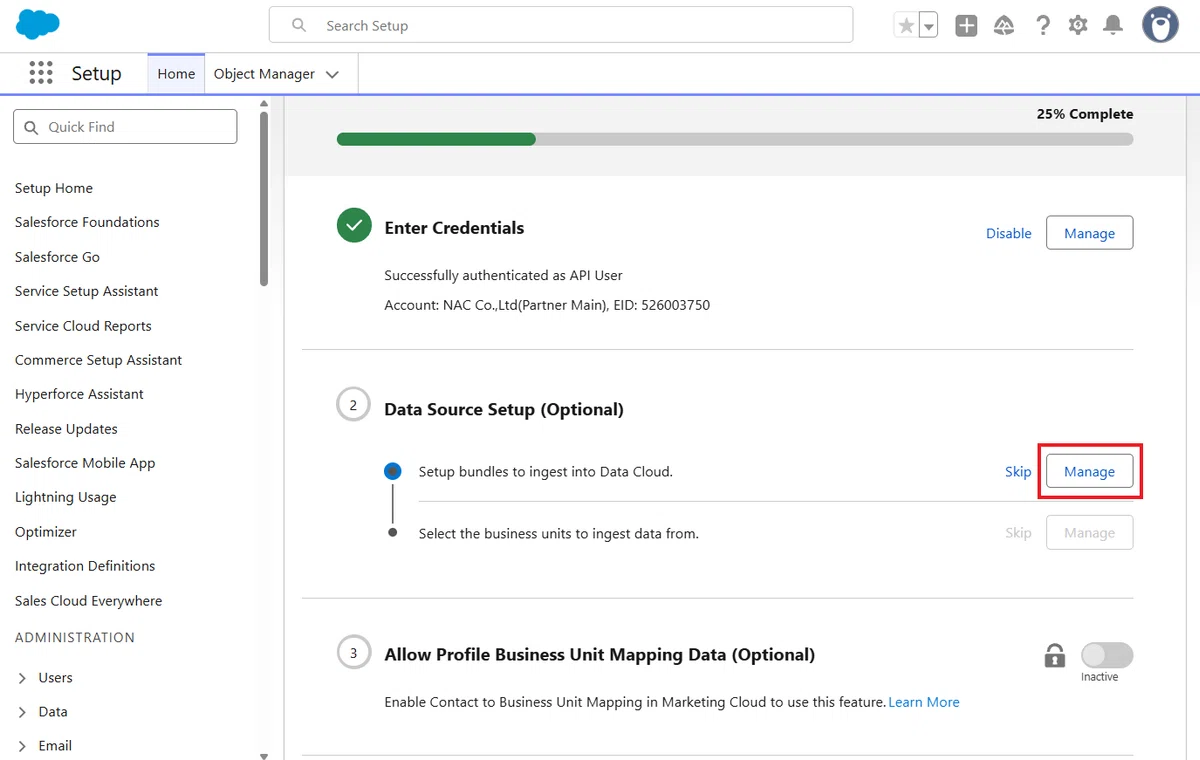Open Salesforce Mobile App in sidebar

[85, 463]
